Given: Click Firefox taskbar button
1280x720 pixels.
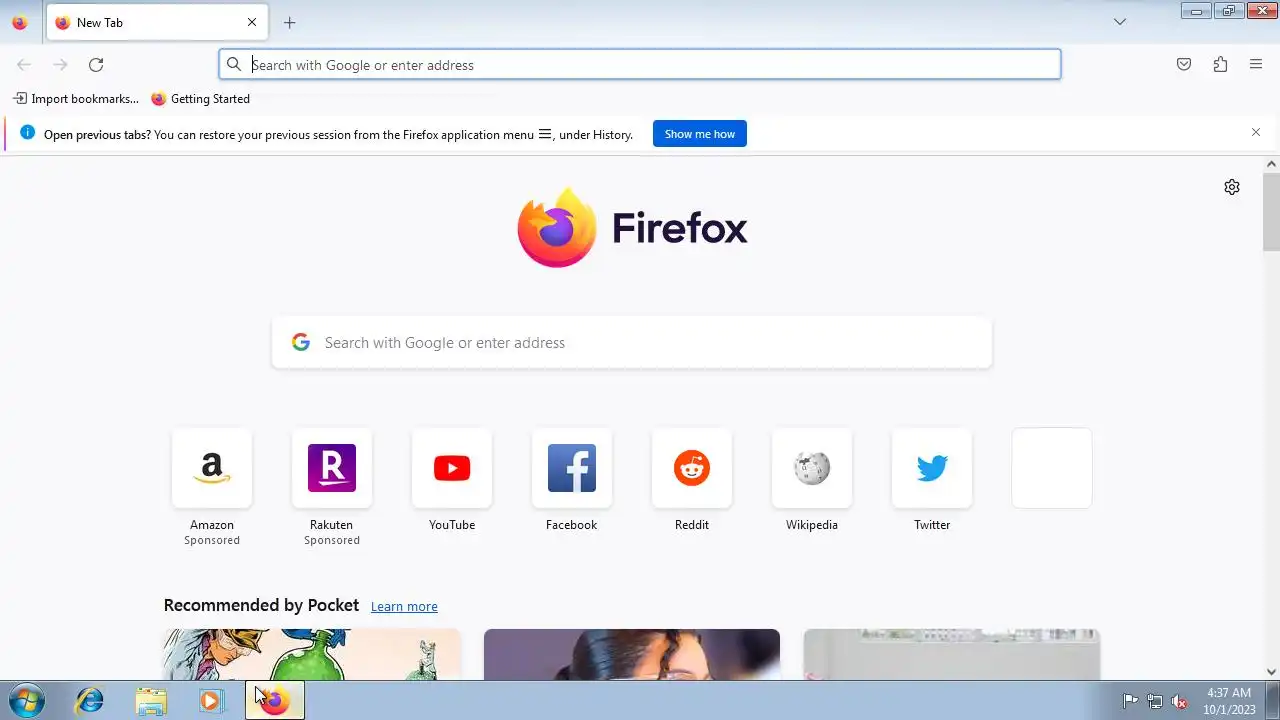Looking at the screenshot, I should 275,701.
